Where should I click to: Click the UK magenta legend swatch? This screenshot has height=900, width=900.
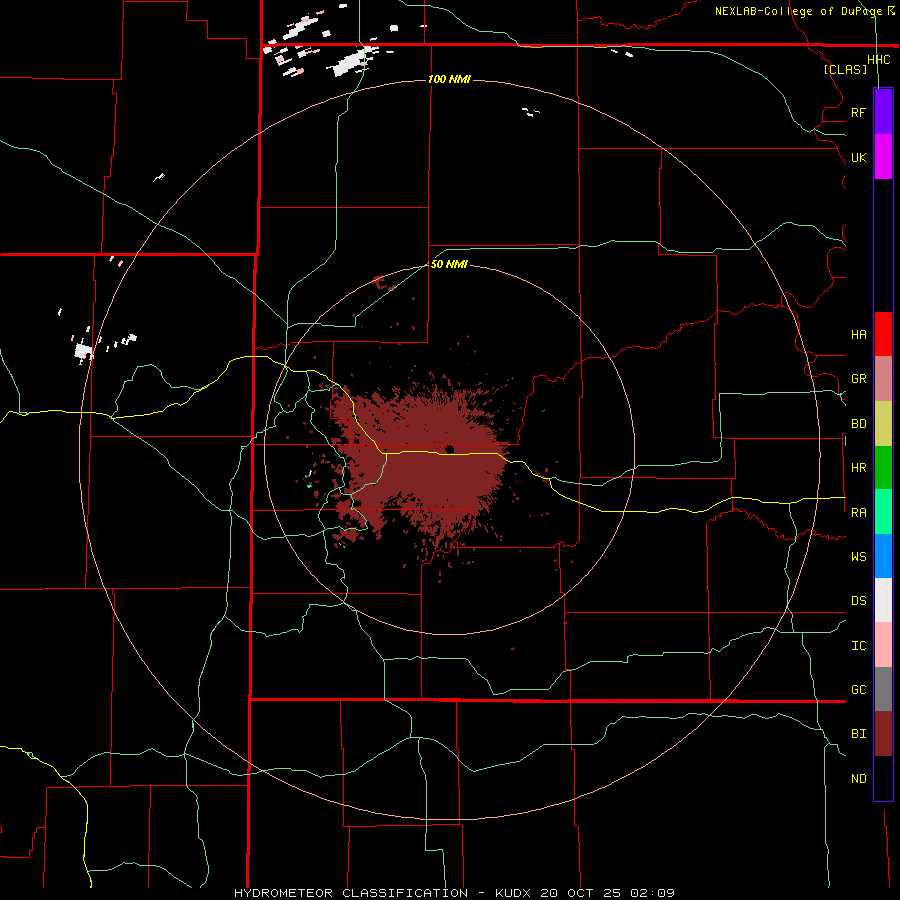pos(883,157)
